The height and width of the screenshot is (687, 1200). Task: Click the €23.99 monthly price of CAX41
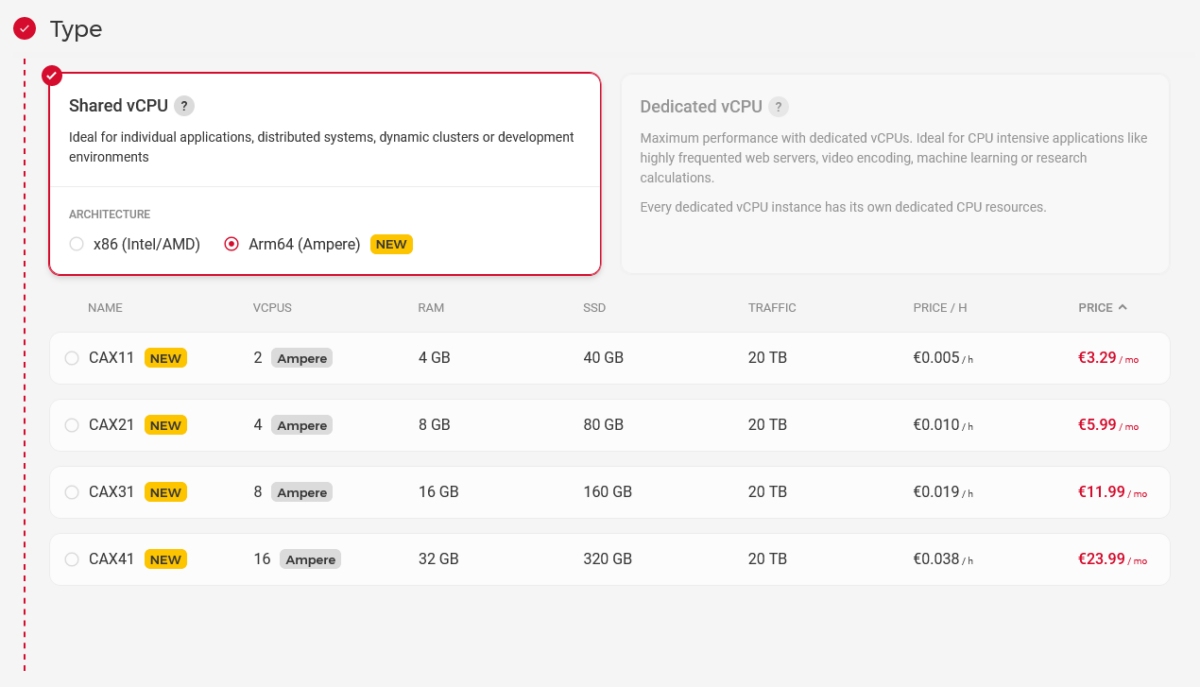[1101, 559]
